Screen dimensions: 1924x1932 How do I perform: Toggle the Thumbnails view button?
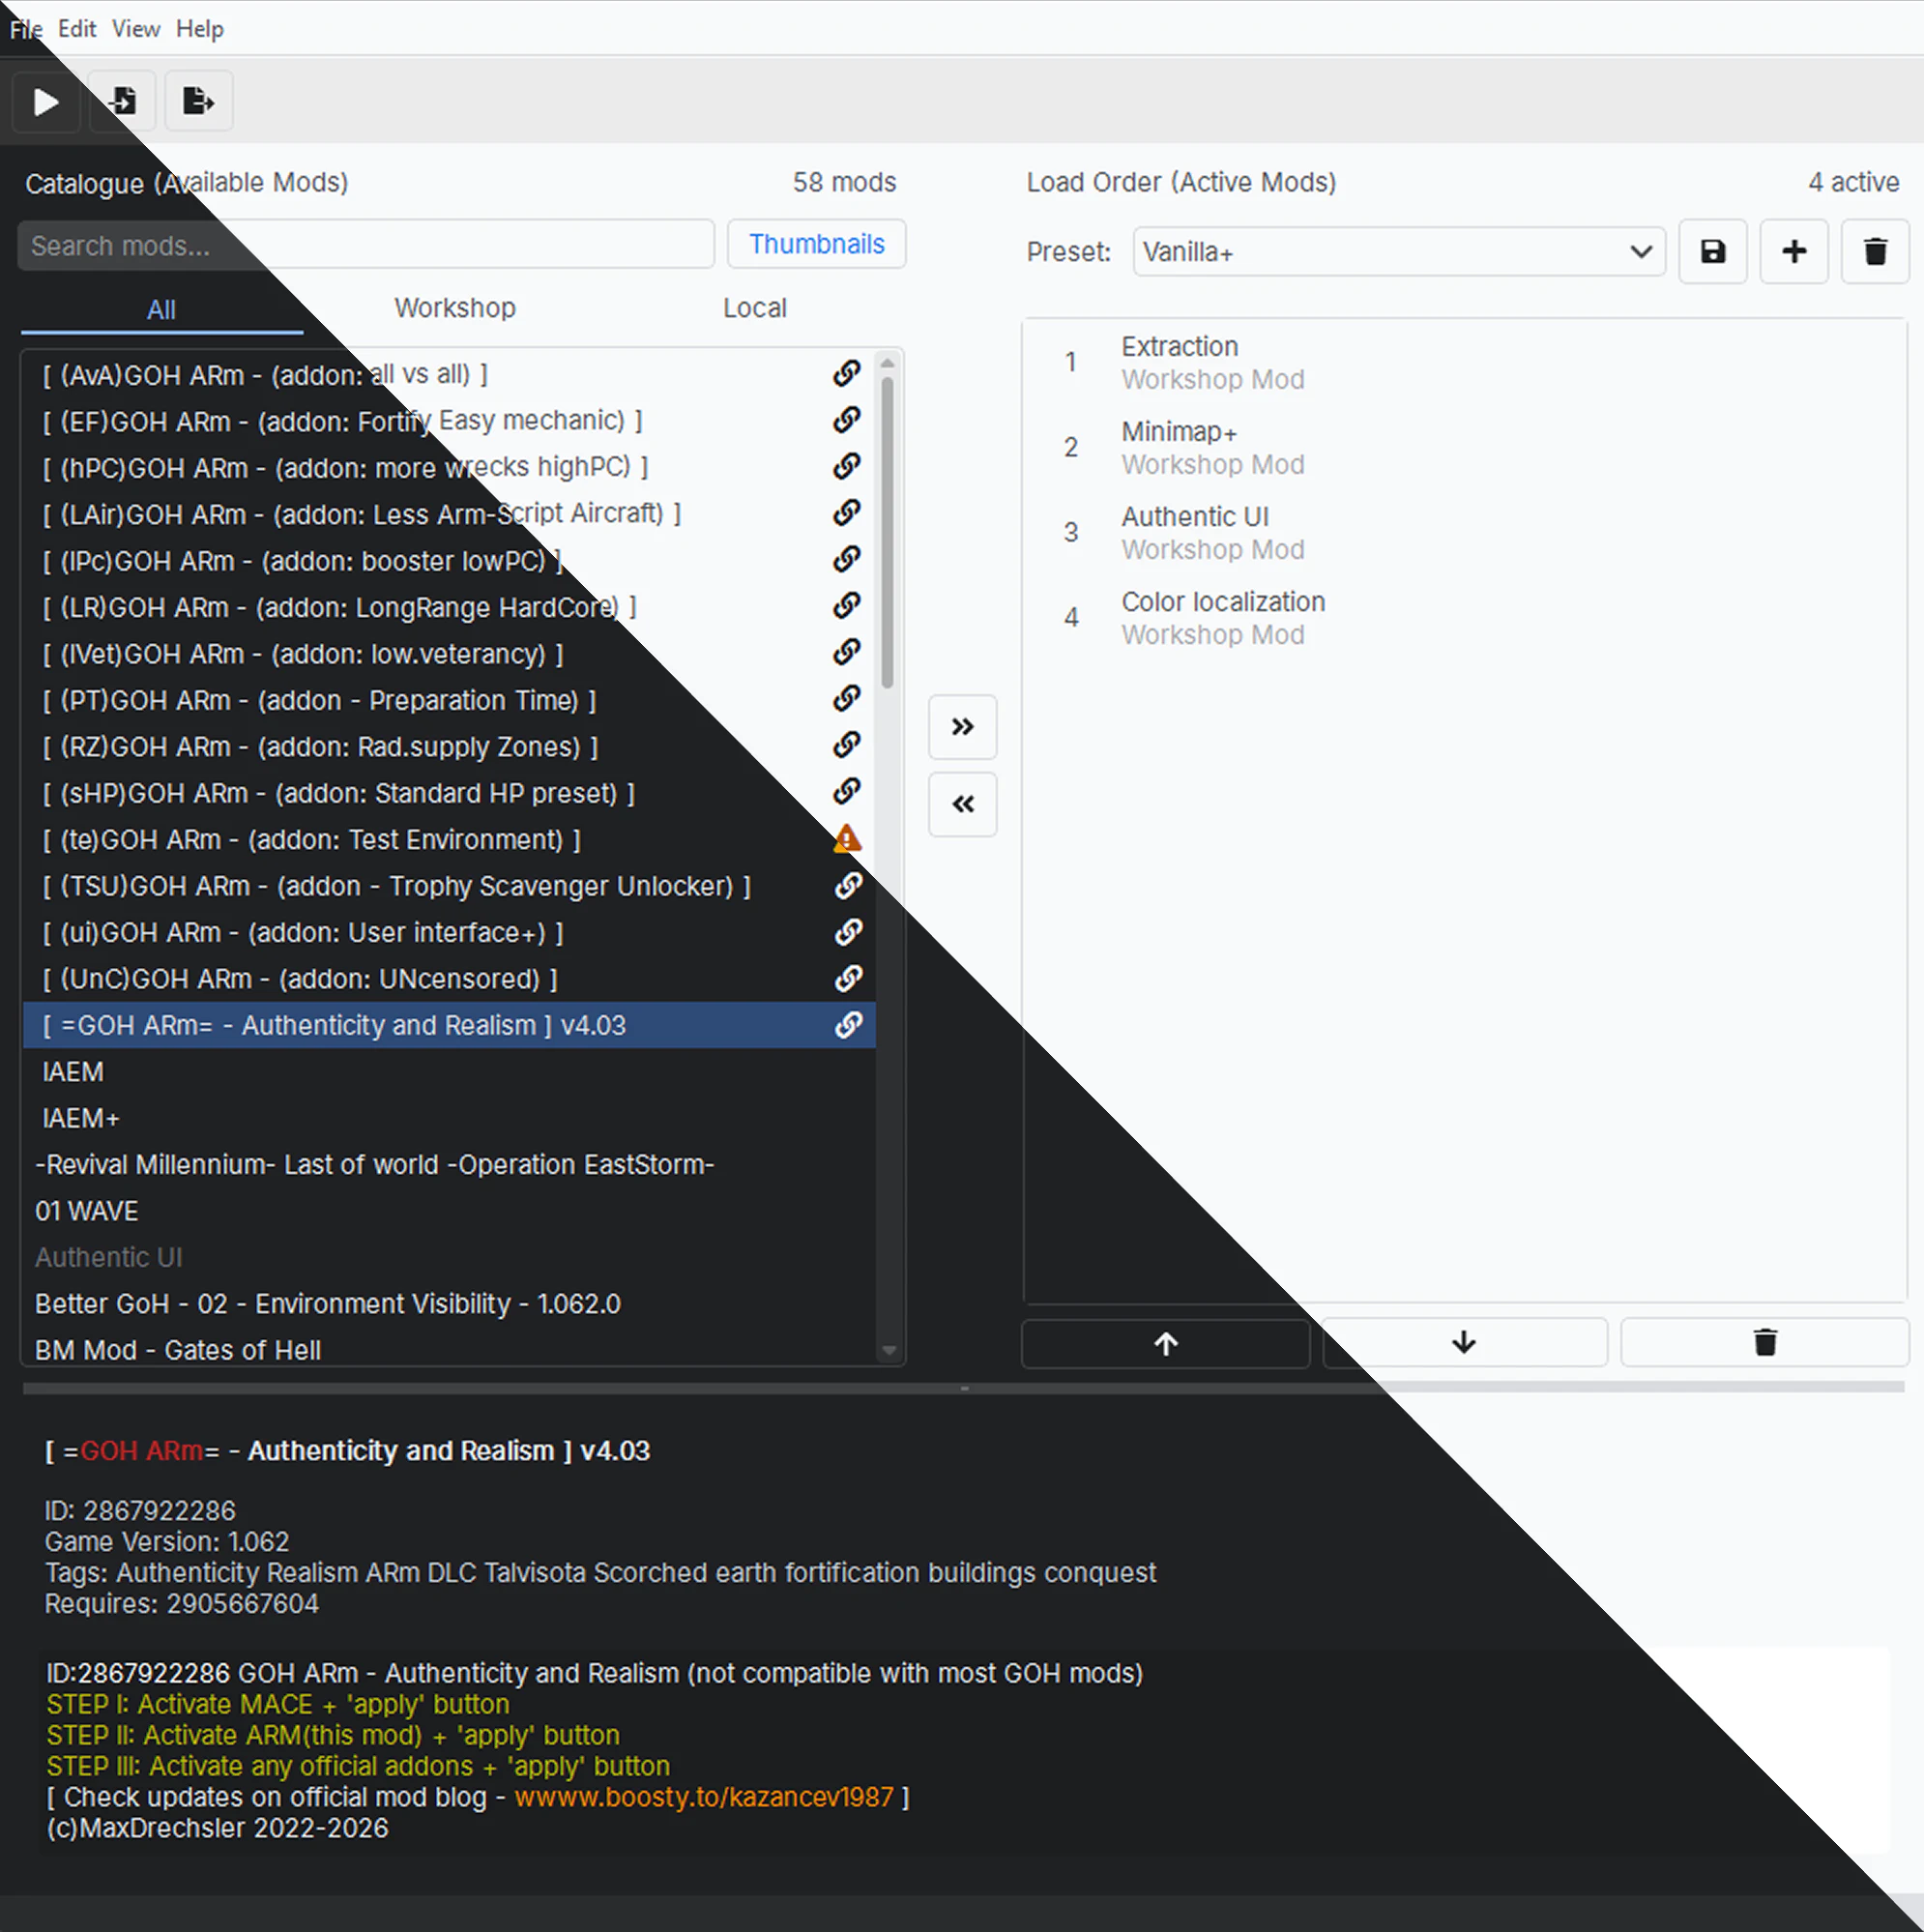coord(817,244)
